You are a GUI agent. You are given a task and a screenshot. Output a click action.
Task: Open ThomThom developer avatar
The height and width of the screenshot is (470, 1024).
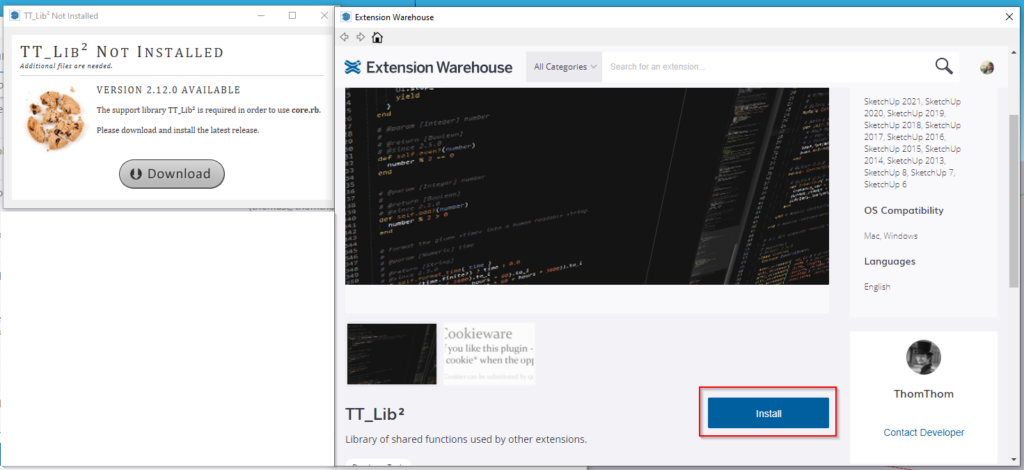pyautogui.click(x=923, y=357)
